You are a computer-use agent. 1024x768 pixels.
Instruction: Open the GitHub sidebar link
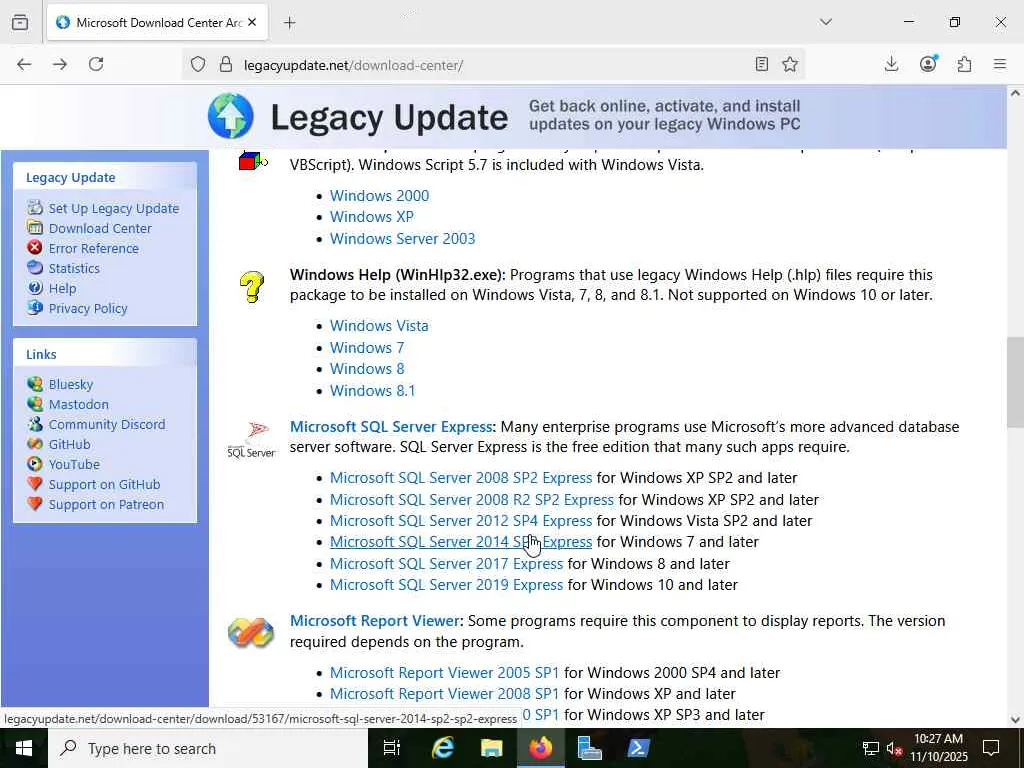tap(69, 445)
